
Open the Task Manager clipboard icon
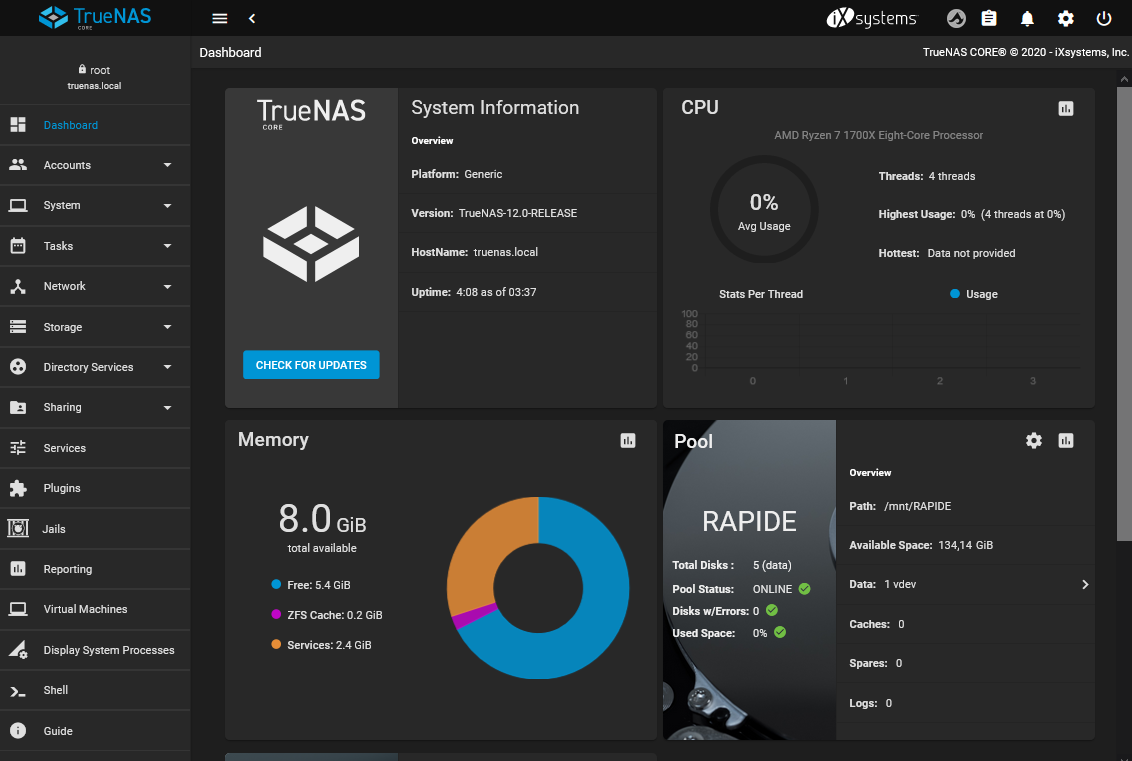(989, 18)
